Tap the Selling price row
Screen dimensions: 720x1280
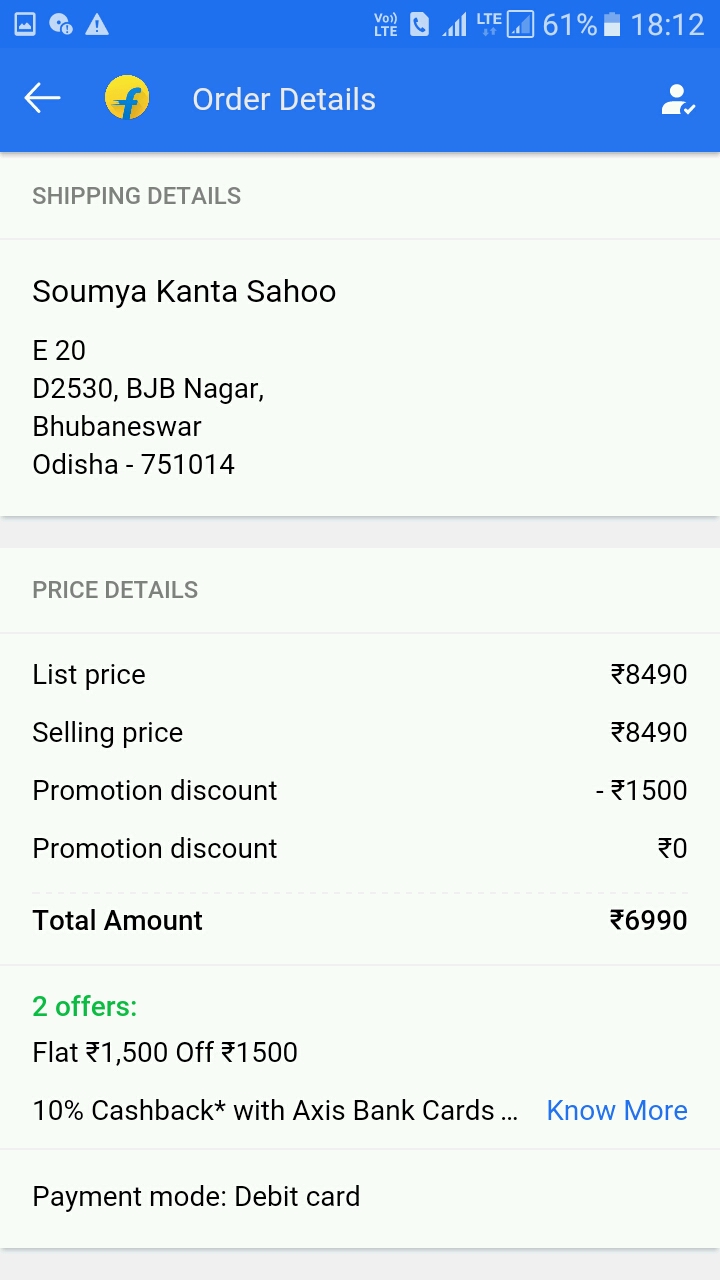pos(359,732)
